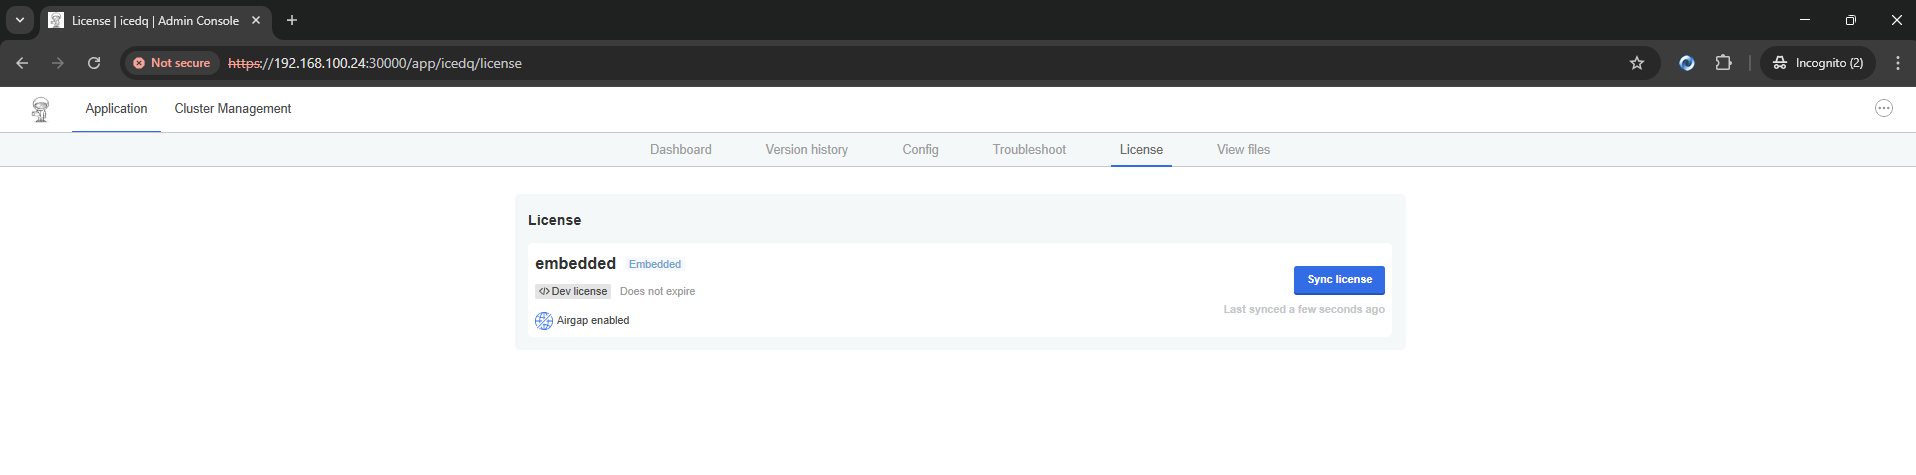This screenshot has width=1916, height=475.
Task: Click the icedq application logo icon
Action: point(40,109)
